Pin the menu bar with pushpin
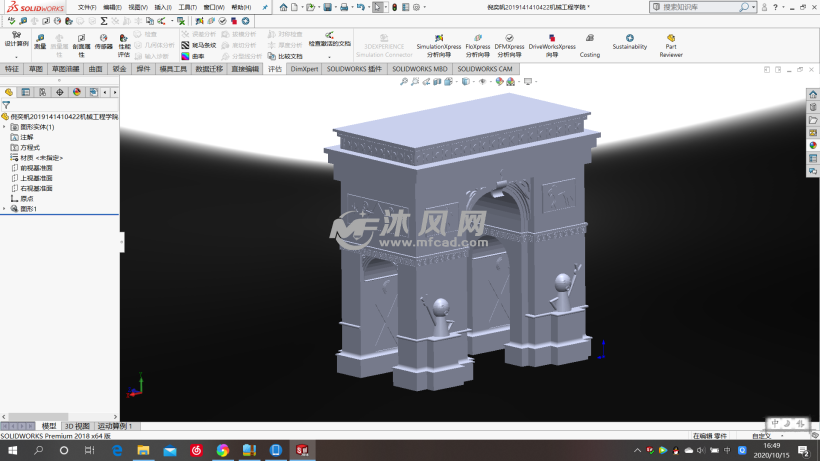Screen dimensions: 820x461 pos(265,7)
